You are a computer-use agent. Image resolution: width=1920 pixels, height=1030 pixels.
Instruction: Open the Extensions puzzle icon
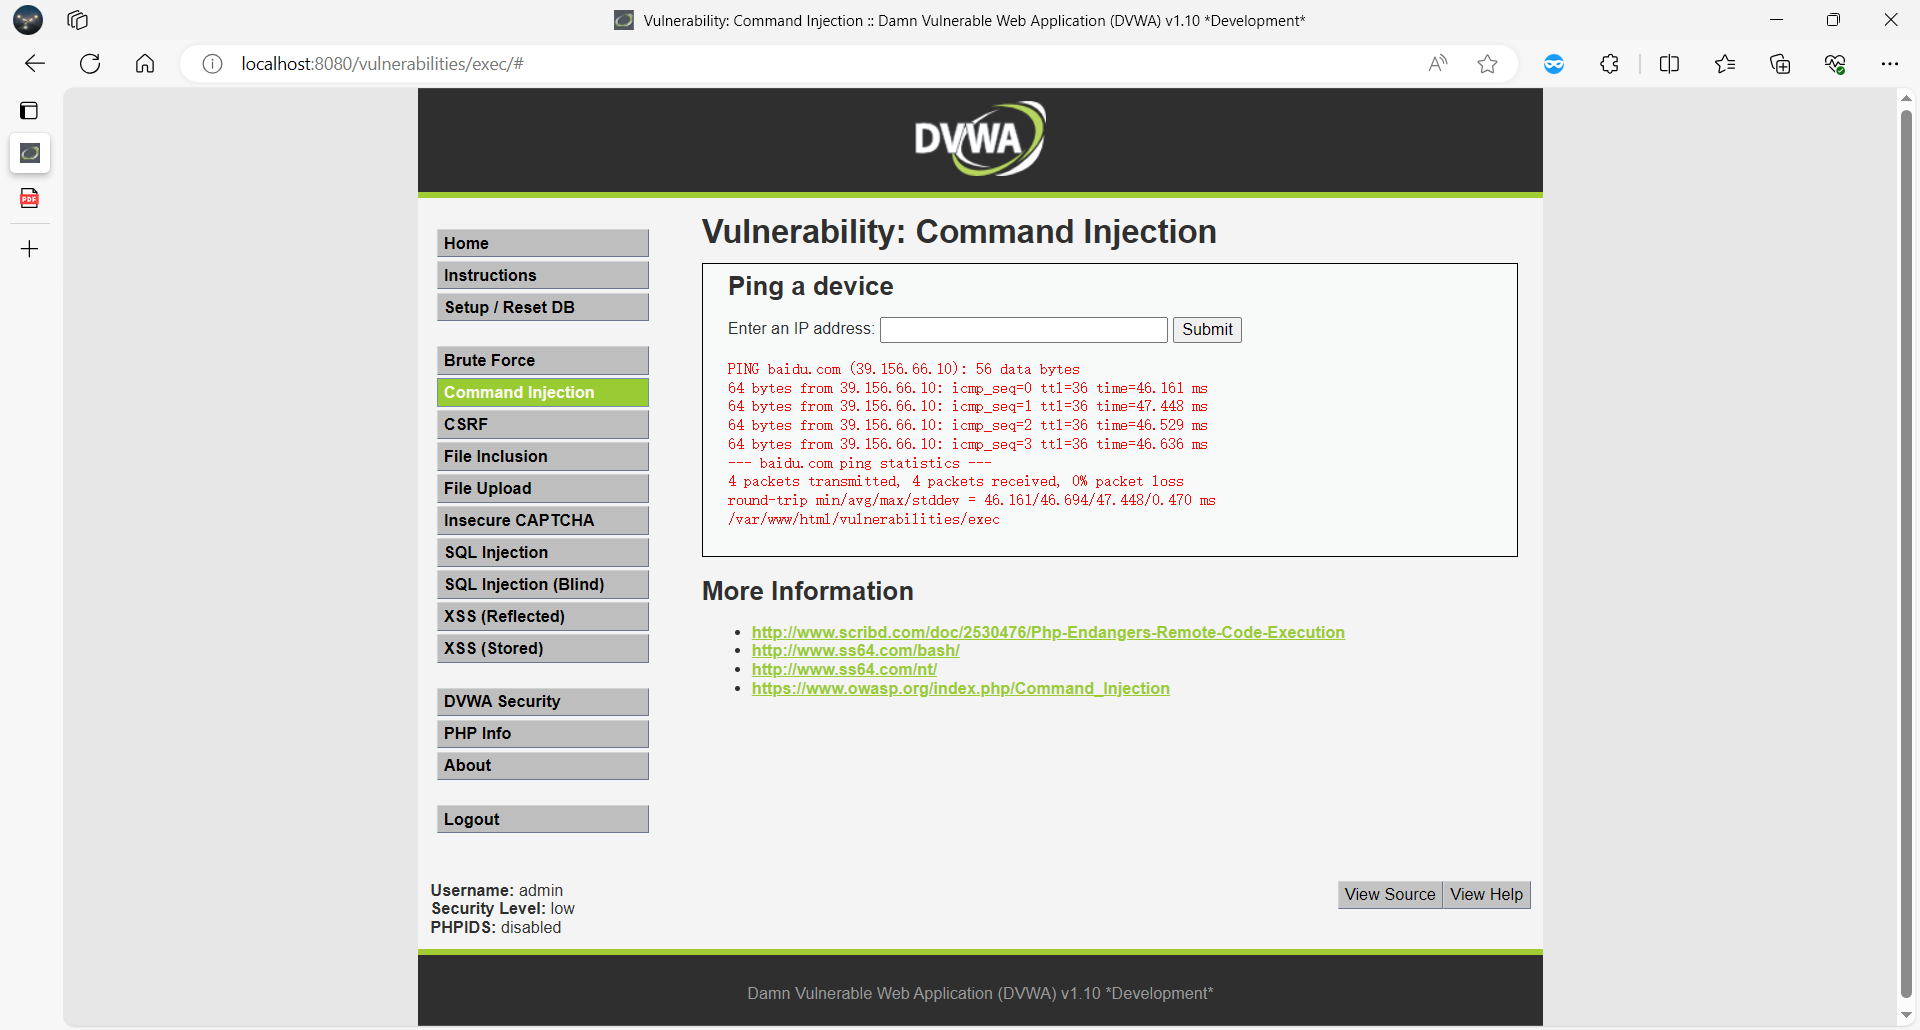coord(1609,64)
